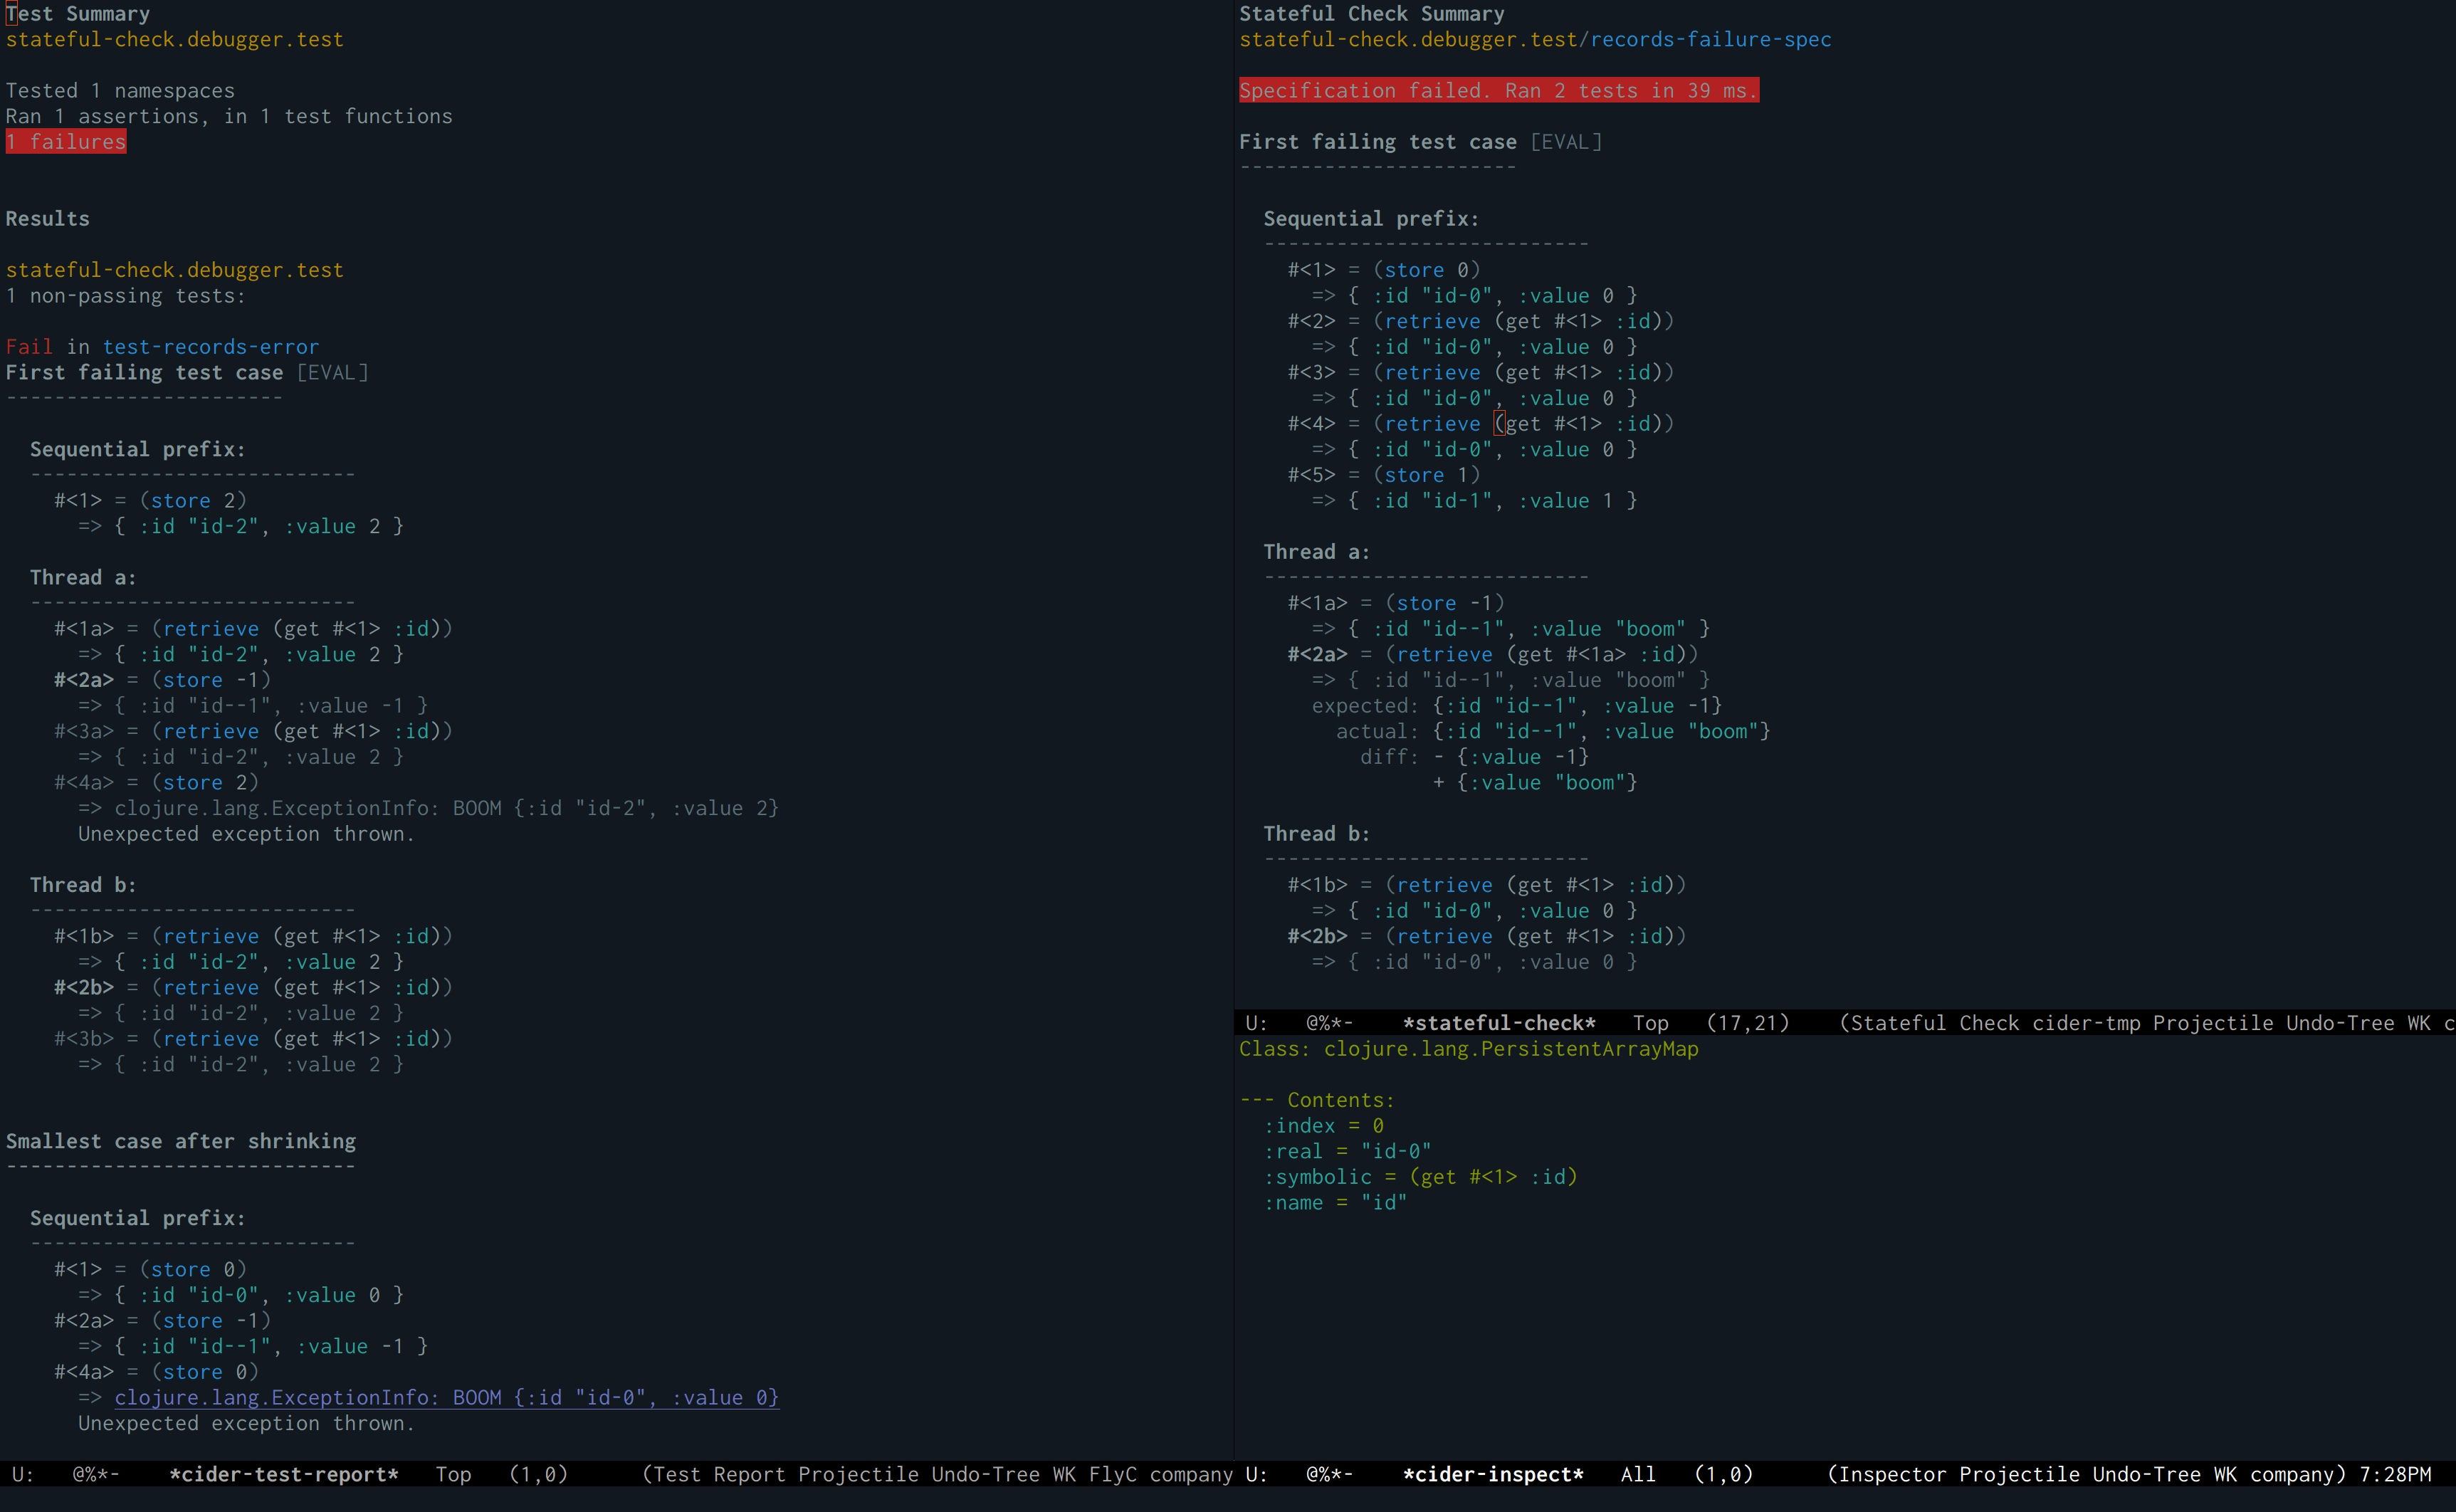Viewport: 2456px width, 1512px height.
Task: Inspect the :real "id-0" value in the inspector
Action: (x=1395, y=1151)
